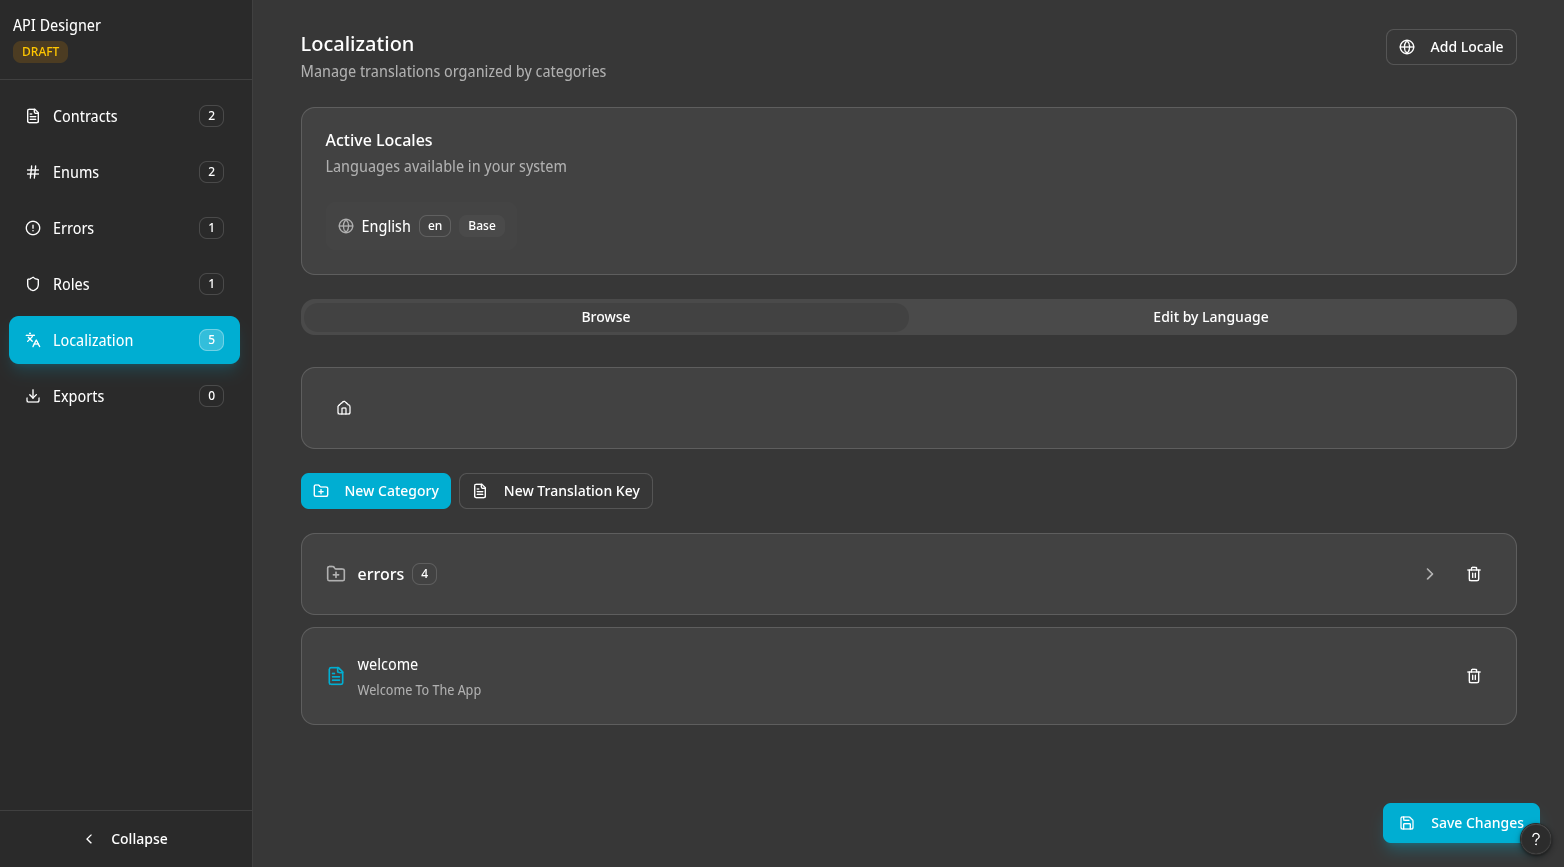Image resolution: width=1564 pixels, height=867 pixels.
Task: Click the folder-plus icon in New Category
Action: click(321, 491)
